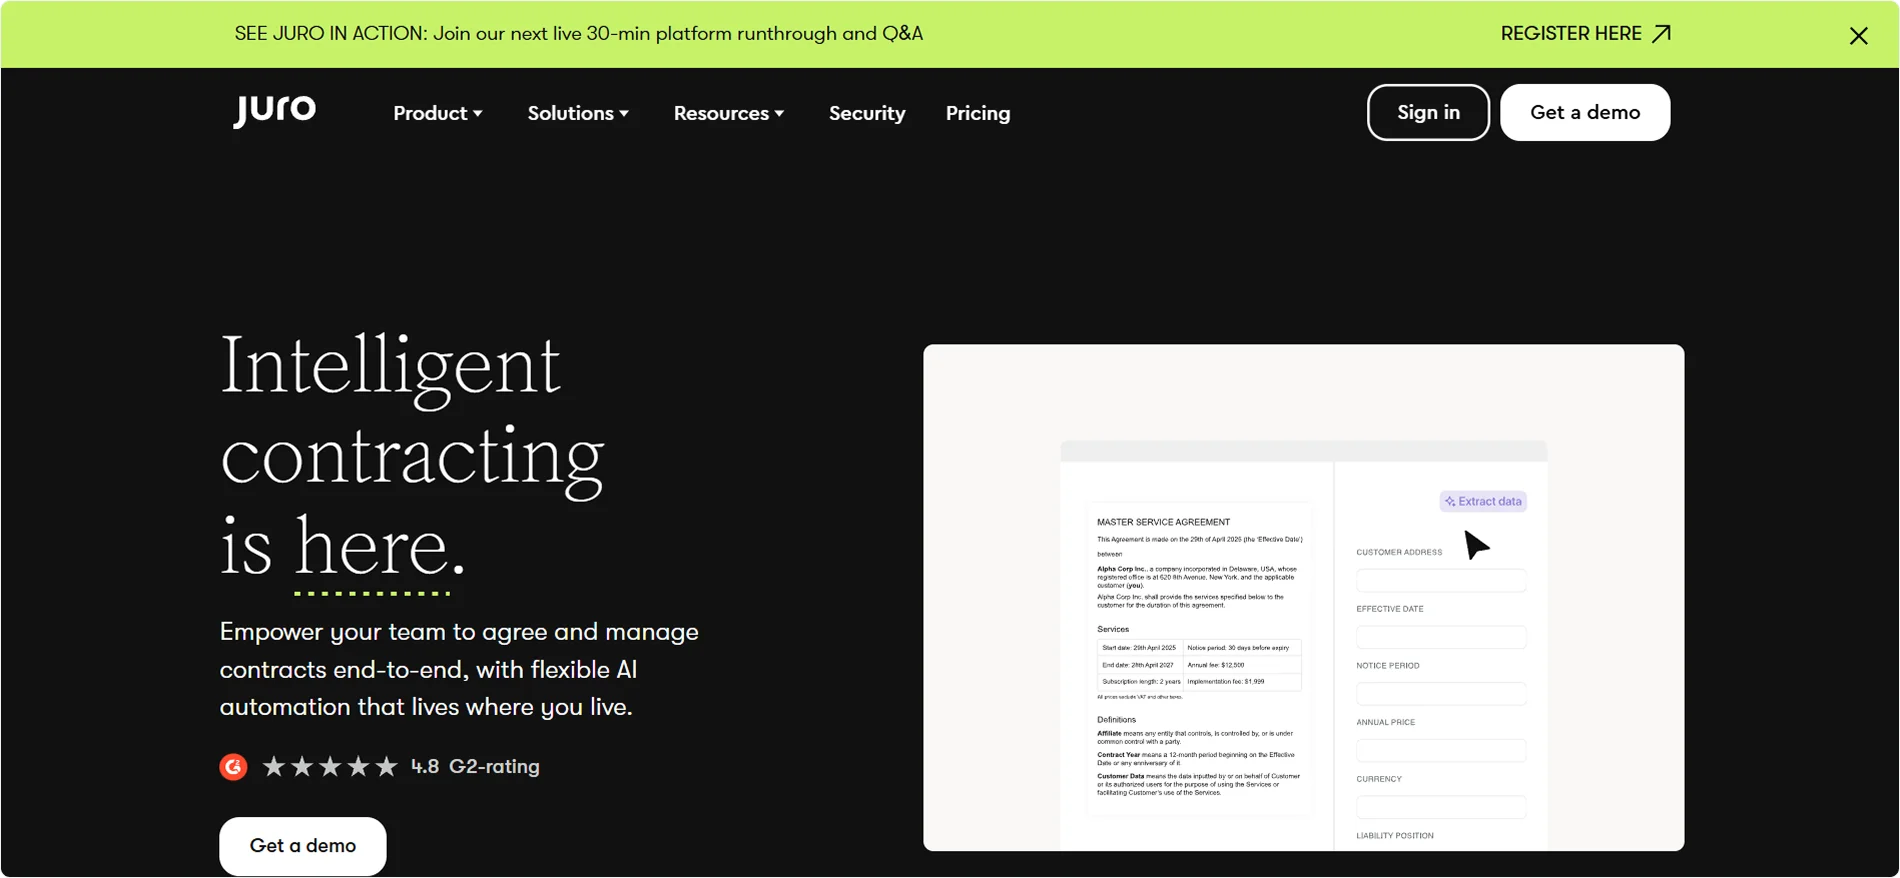Click the Extract data button
The width and height of the screenshot is (1900, 878).
(x=1483, y=502)
